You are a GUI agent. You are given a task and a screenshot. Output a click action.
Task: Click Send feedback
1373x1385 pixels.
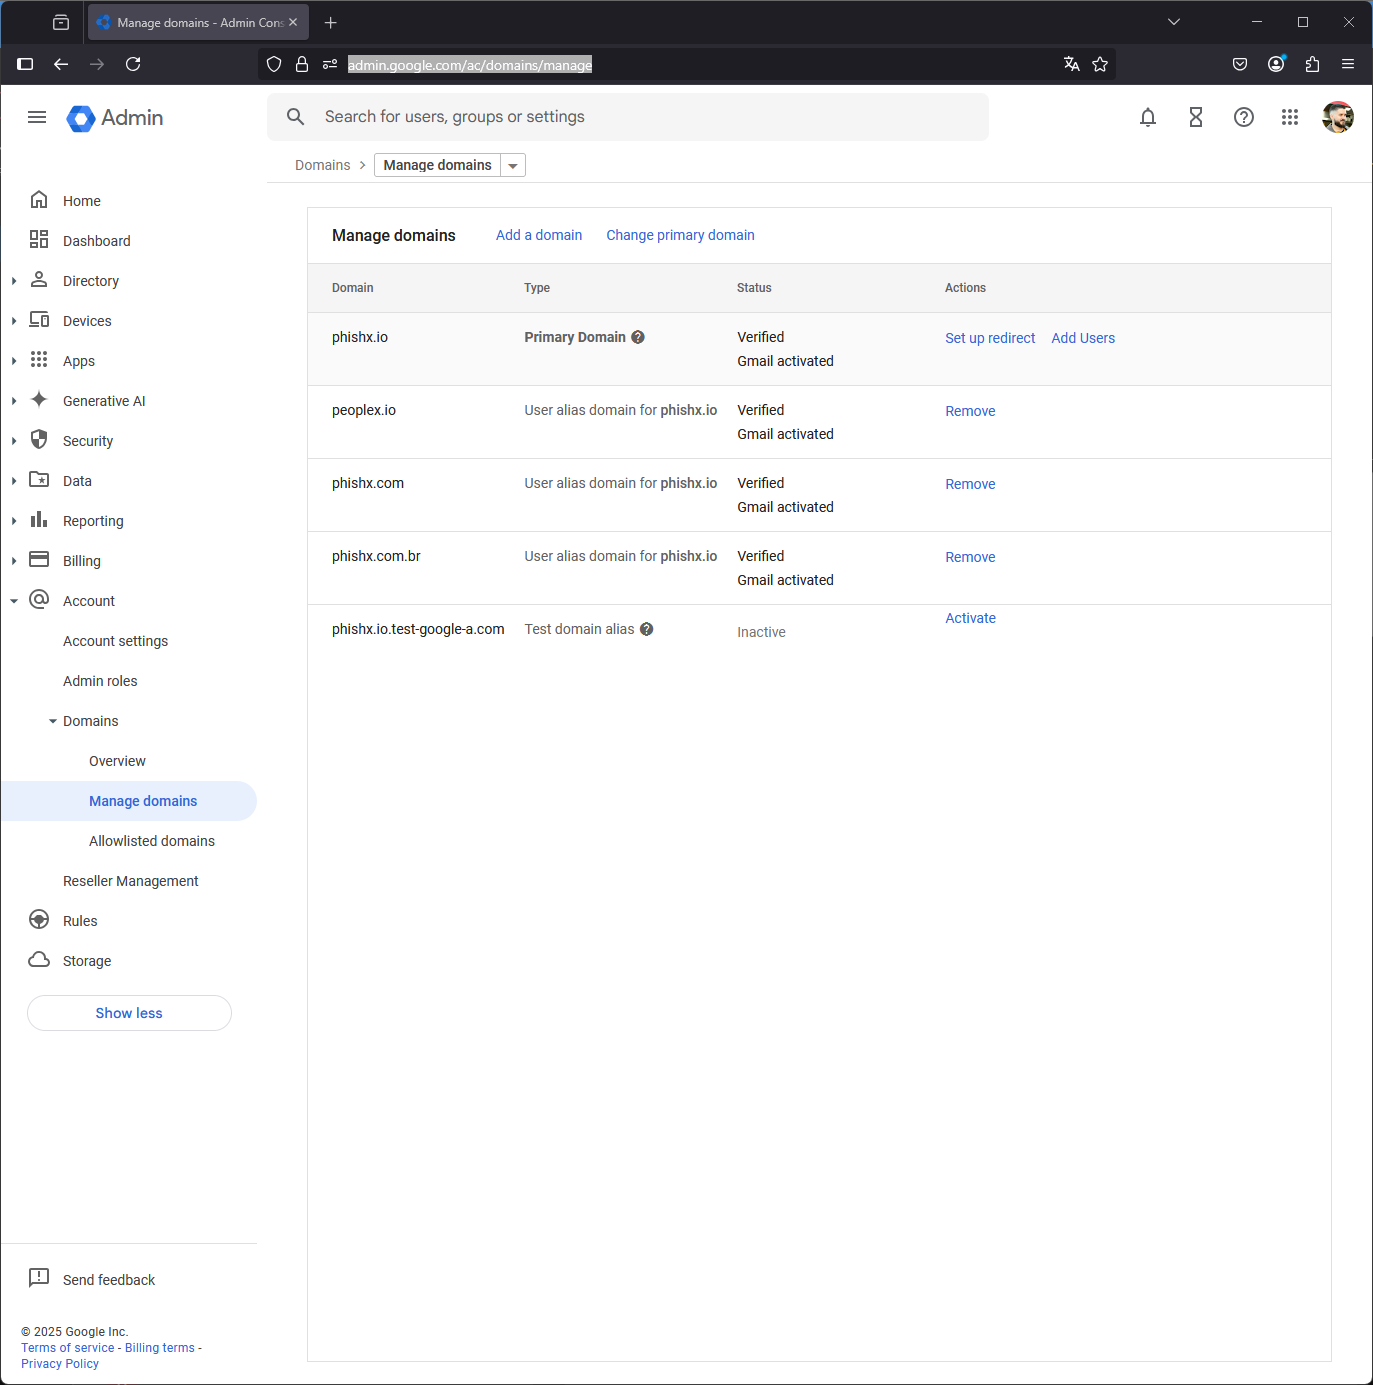pos(109,1280)
